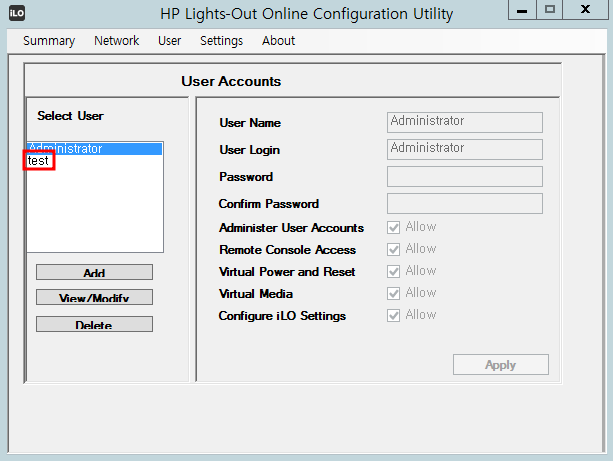Click the iLO application icon in title bar
Image resolution: width=613 pixels, height=461 pixels.
[x=17, y=13]
